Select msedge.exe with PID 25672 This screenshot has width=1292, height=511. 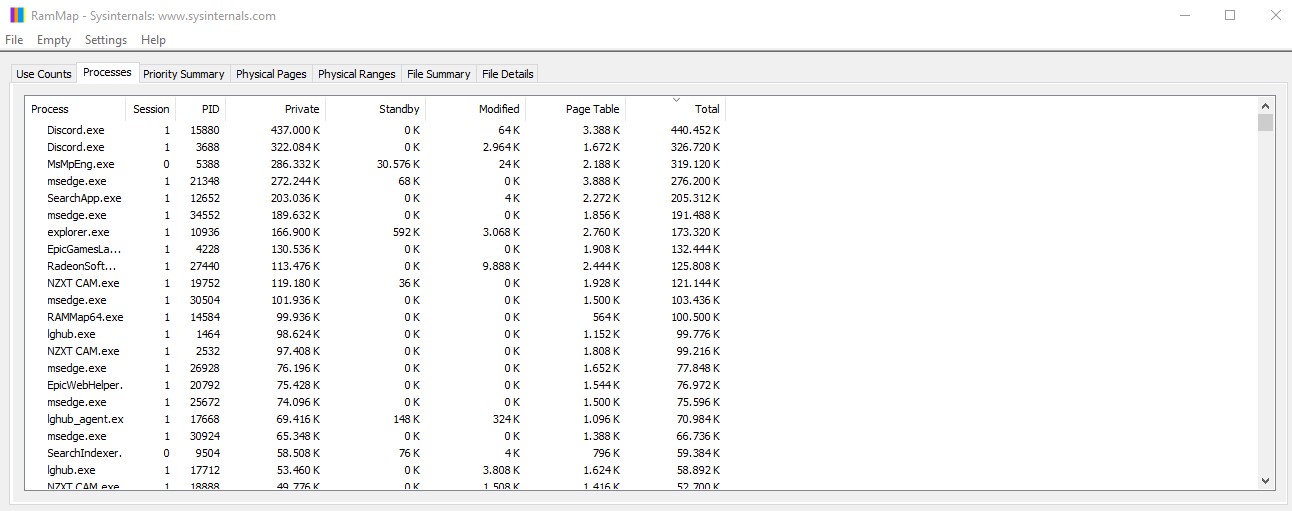pos(376,402)
